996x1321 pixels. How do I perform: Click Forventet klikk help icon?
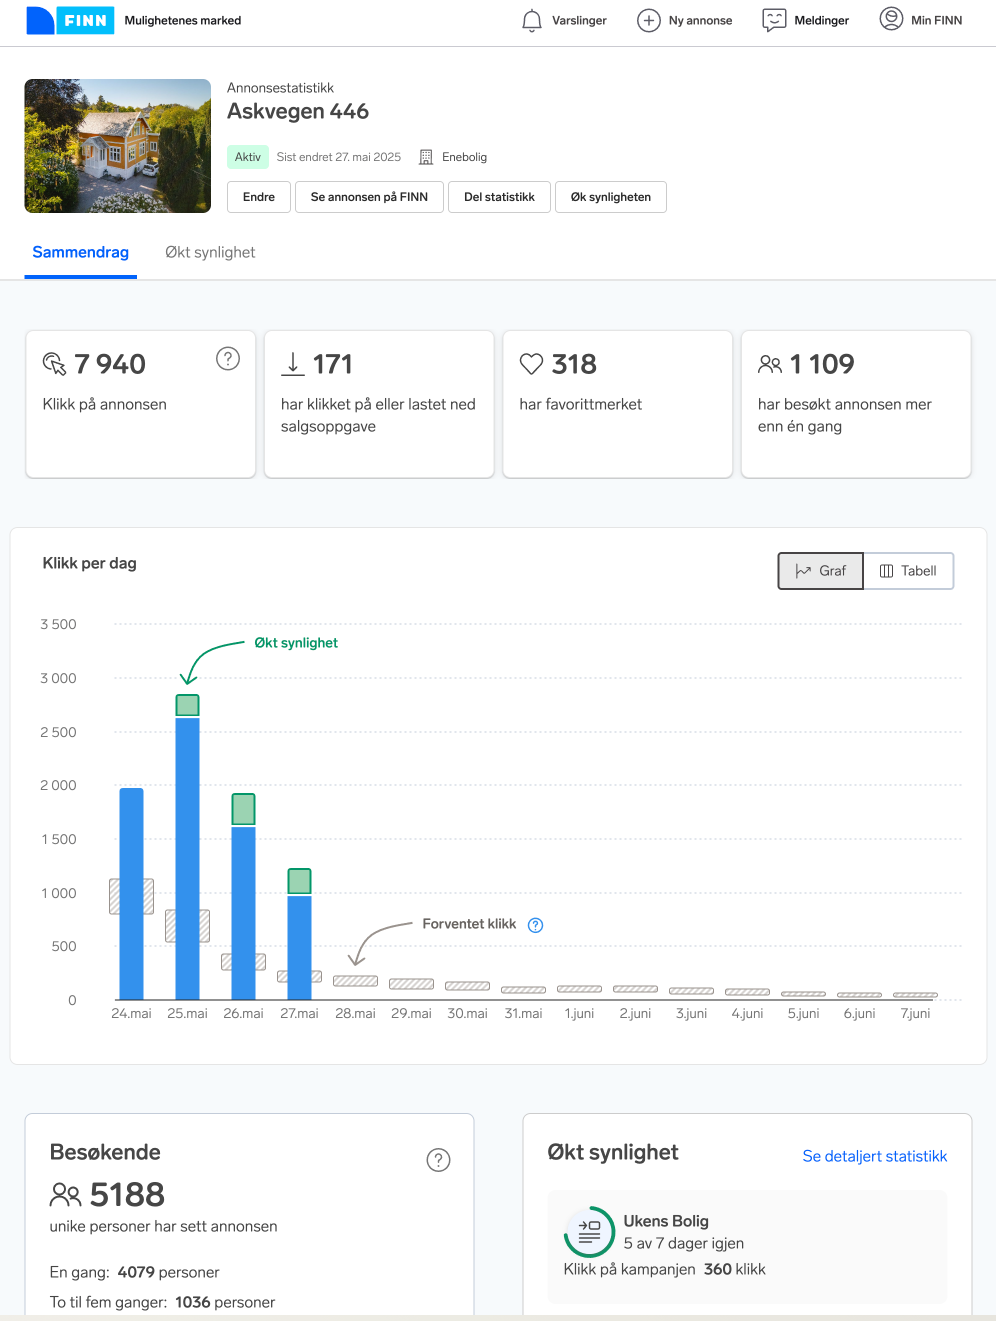(536, 925)
